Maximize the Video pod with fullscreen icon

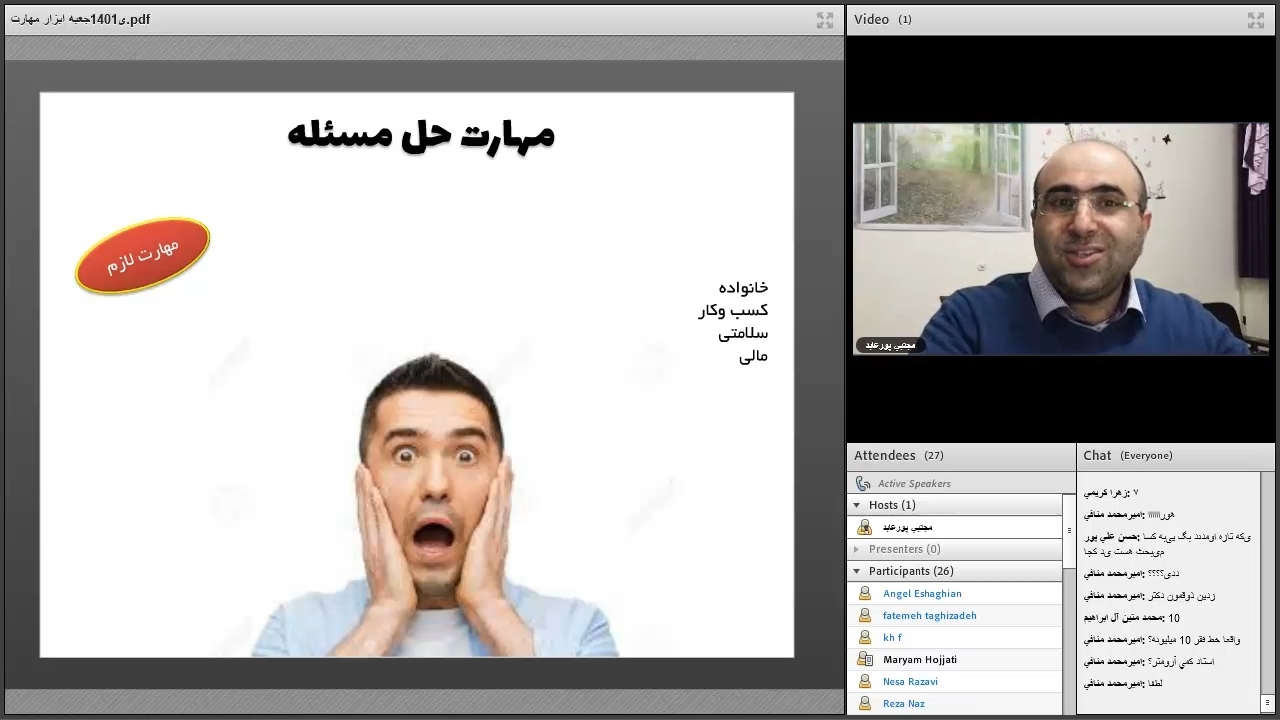click(x=1255, y=20)
